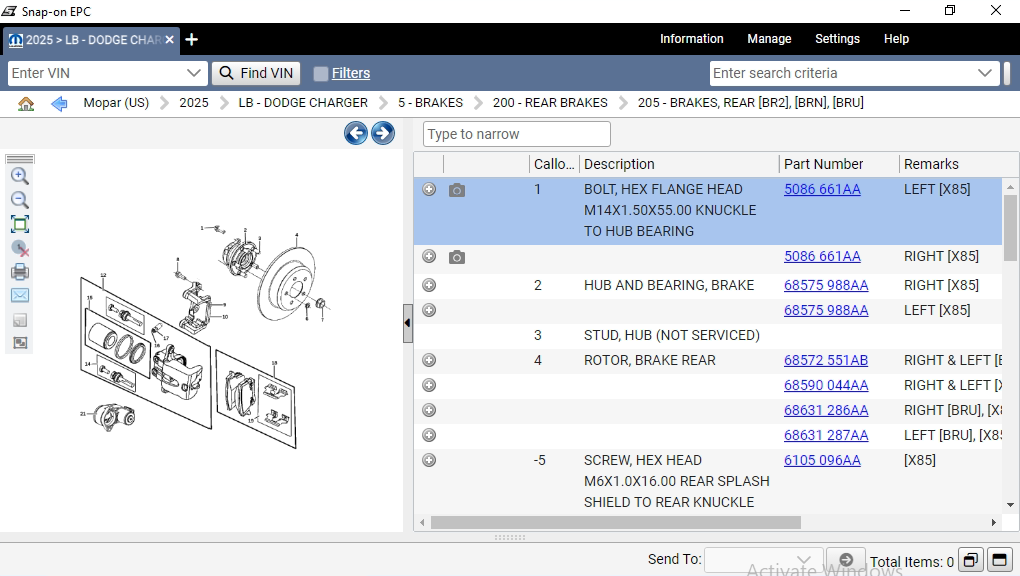
Task: Open part number 68572 551AB
Action: point(825,360)
